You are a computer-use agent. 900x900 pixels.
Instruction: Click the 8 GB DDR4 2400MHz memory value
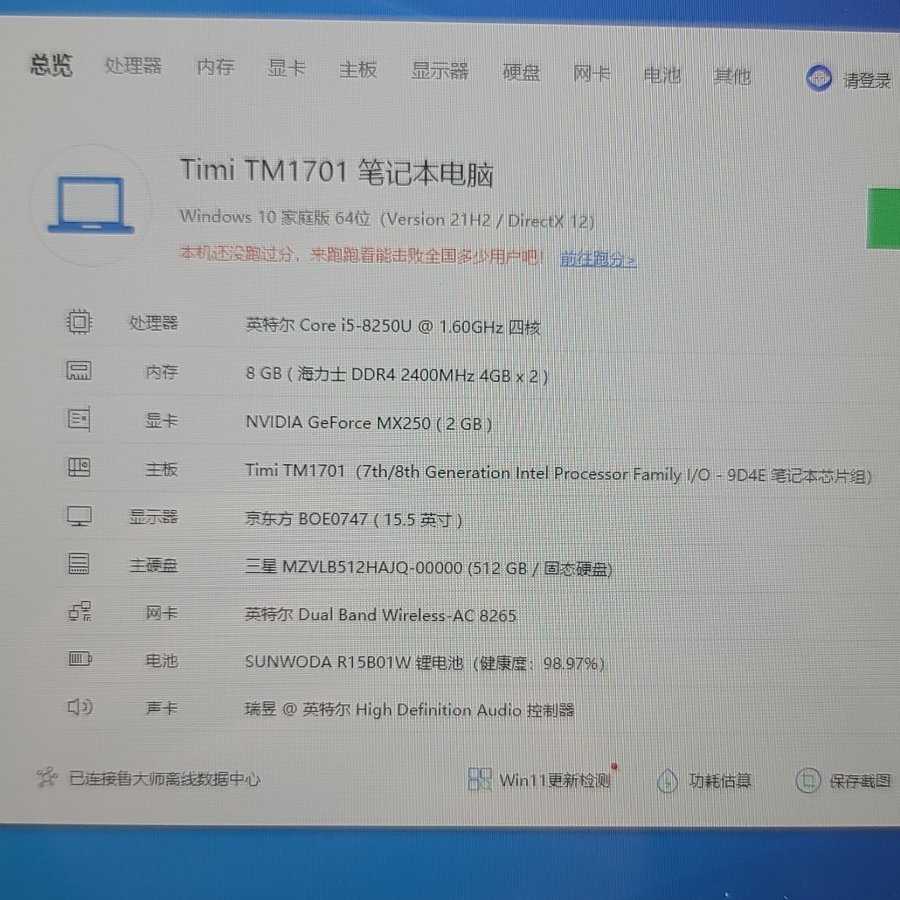coord(397,375)
